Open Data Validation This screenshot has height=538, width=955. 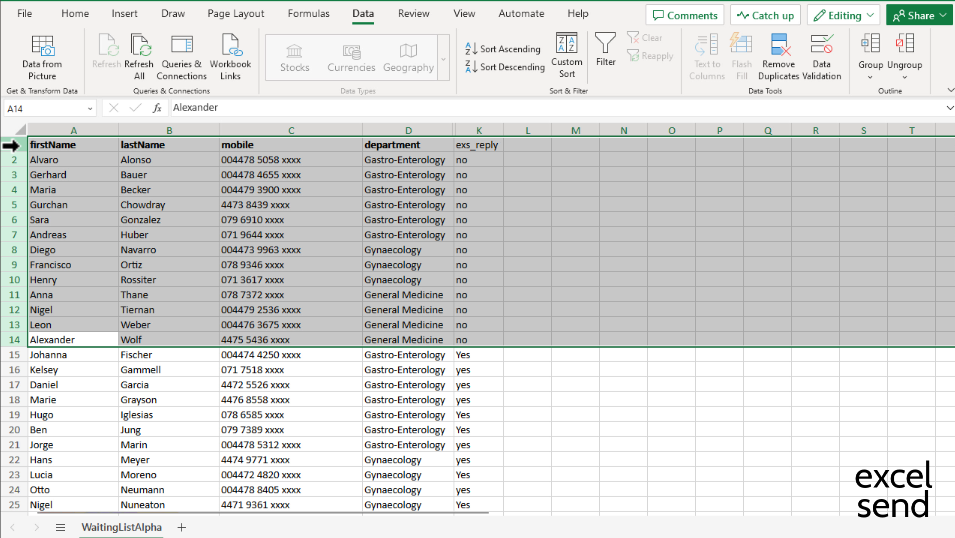(822, 57)
